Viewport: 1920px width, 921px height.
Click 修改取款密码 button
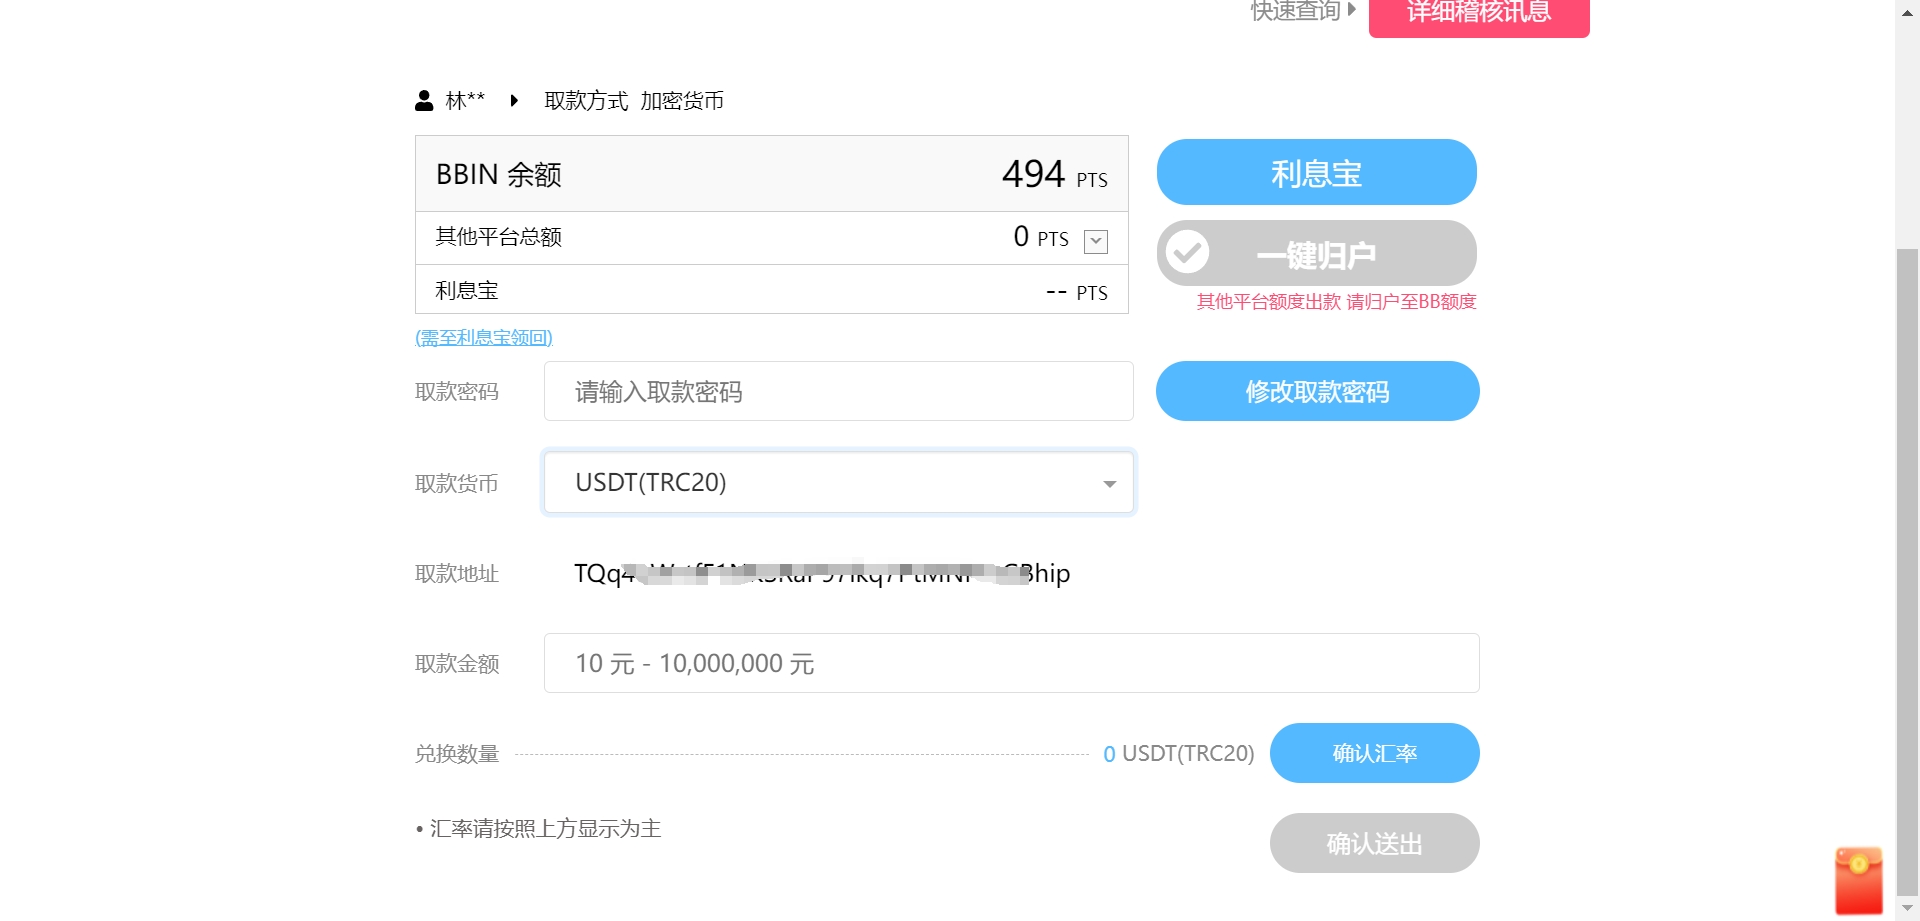1317,391
